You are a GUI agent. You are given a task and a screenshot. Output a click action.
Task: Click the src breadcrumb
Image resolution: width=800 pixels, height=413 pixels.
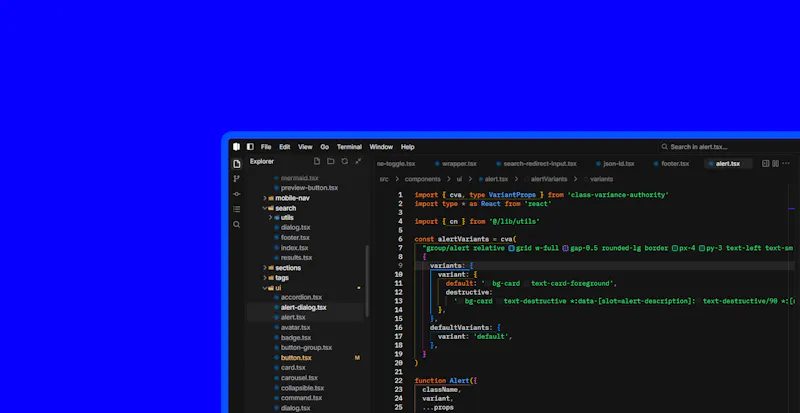[384, 179]
